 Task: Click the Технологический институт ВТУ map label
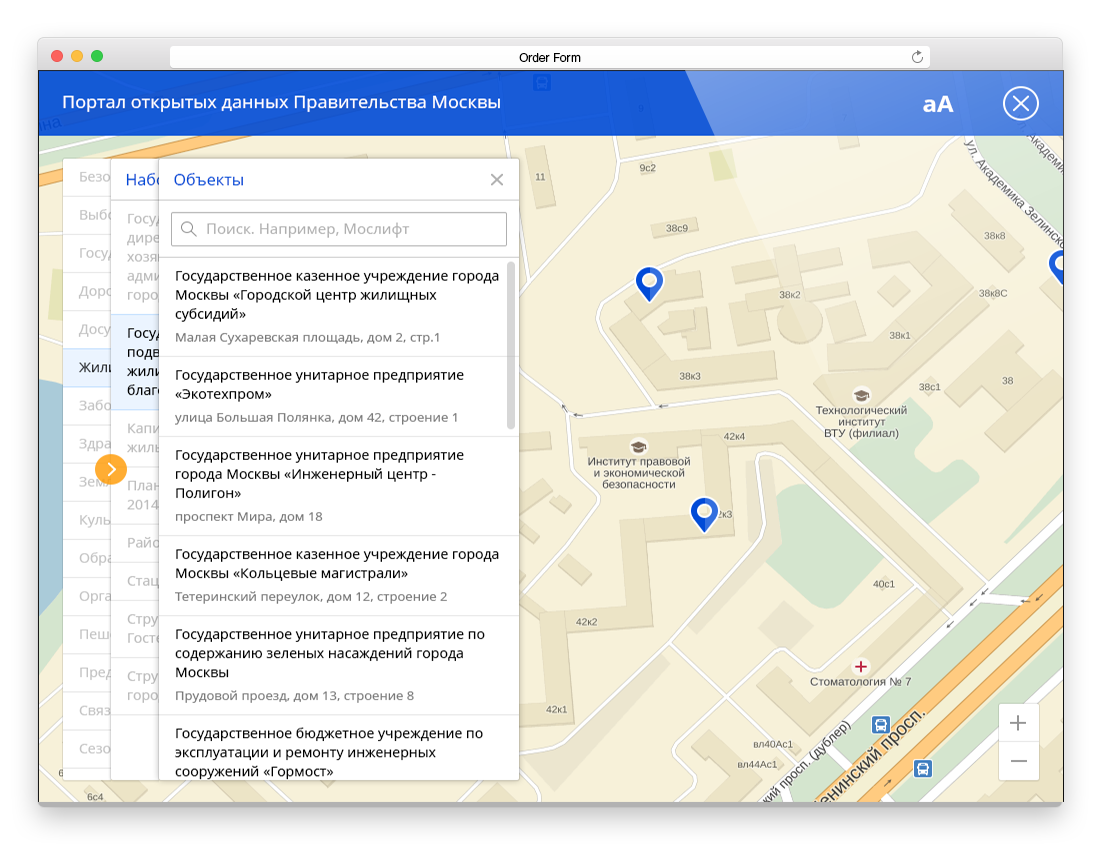pos(861,421)
